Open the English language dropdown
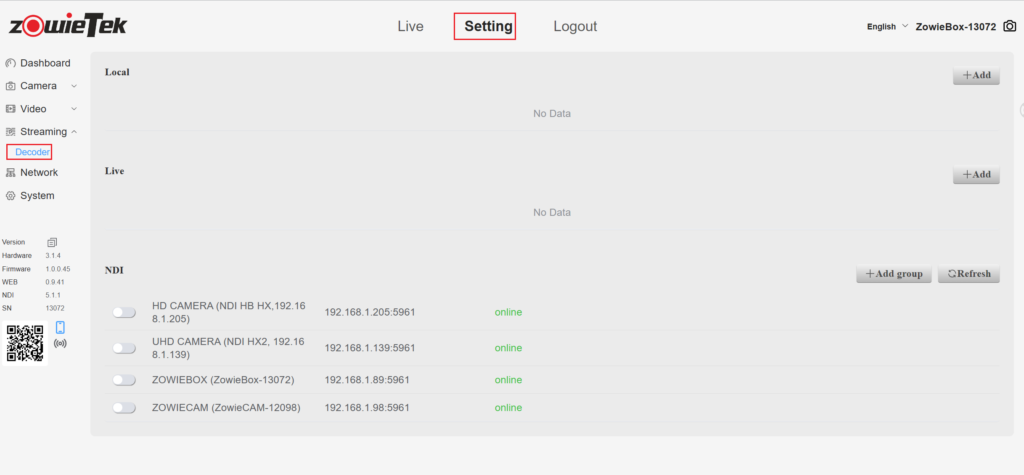1024x475 pixels. click(x=887, y=27)
